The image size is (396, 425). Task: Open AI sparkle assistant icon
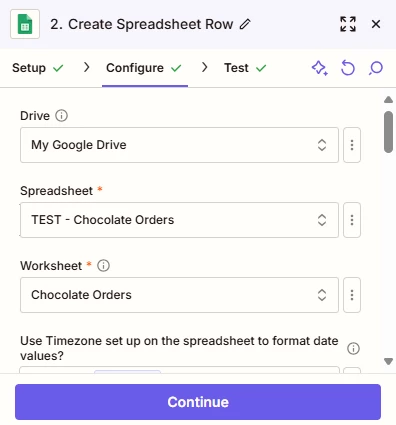[320, 68]
